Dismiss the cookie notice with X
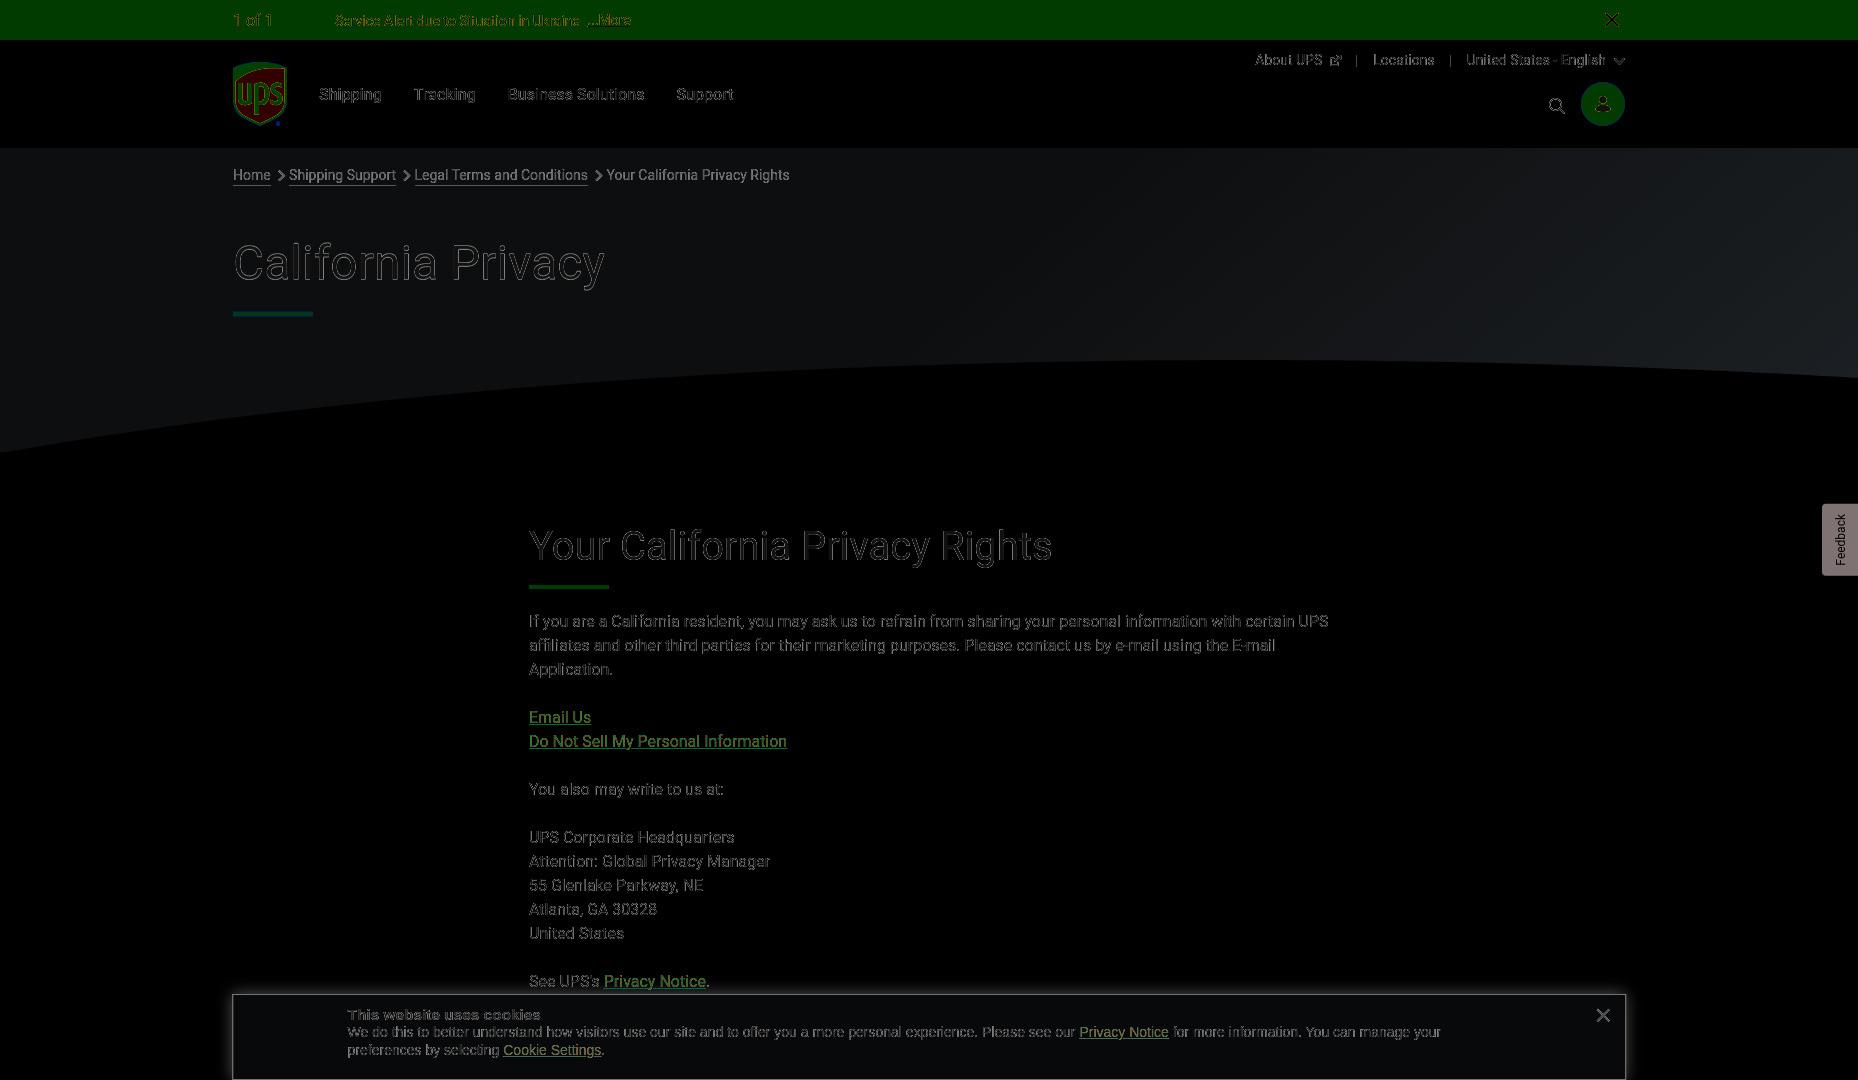The height and width of the screenshot is (1080, 1858). 1603,1016
